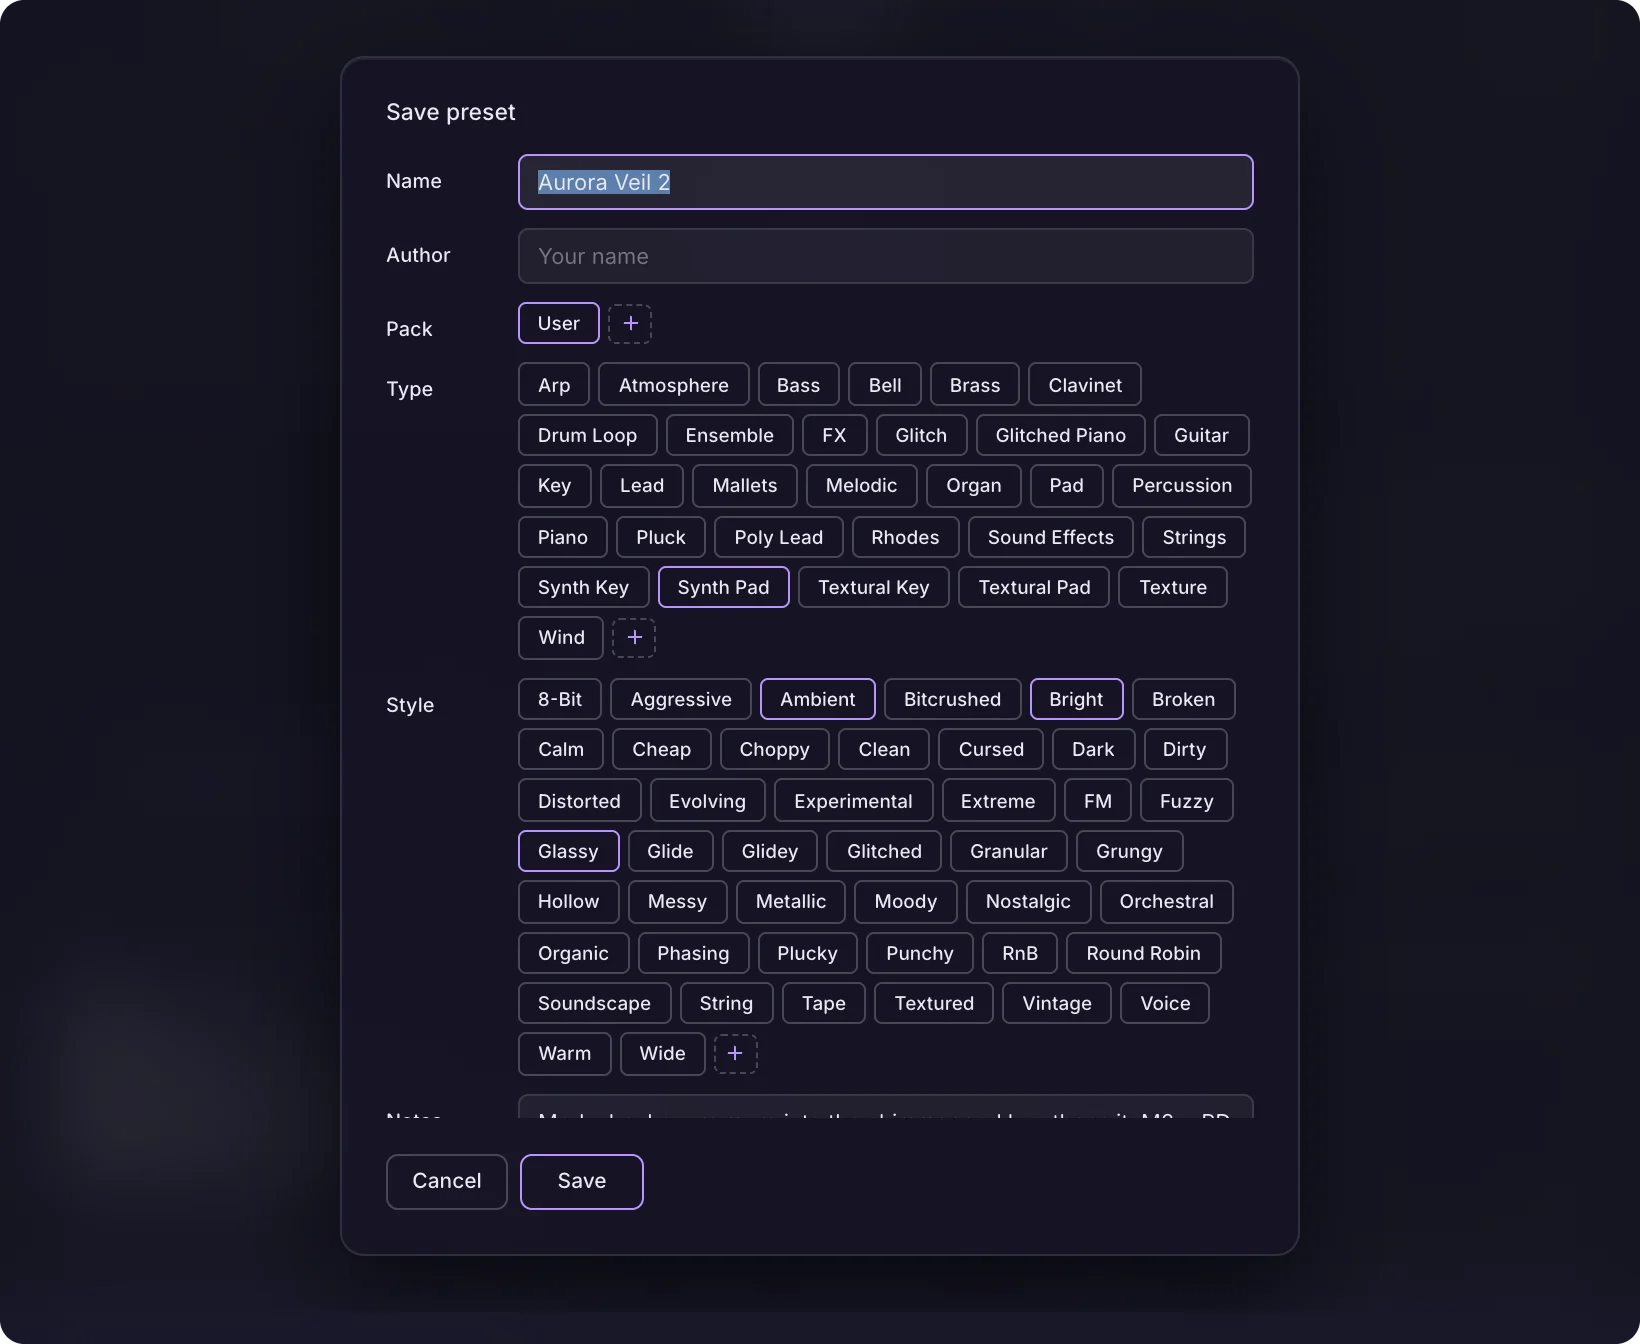Toggle the Soundscape style tag

point(594,1003)
